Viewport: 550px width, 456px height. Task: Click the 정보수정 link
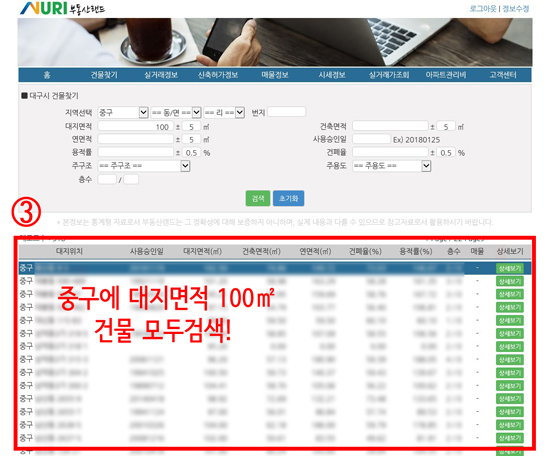pos(516,9)
